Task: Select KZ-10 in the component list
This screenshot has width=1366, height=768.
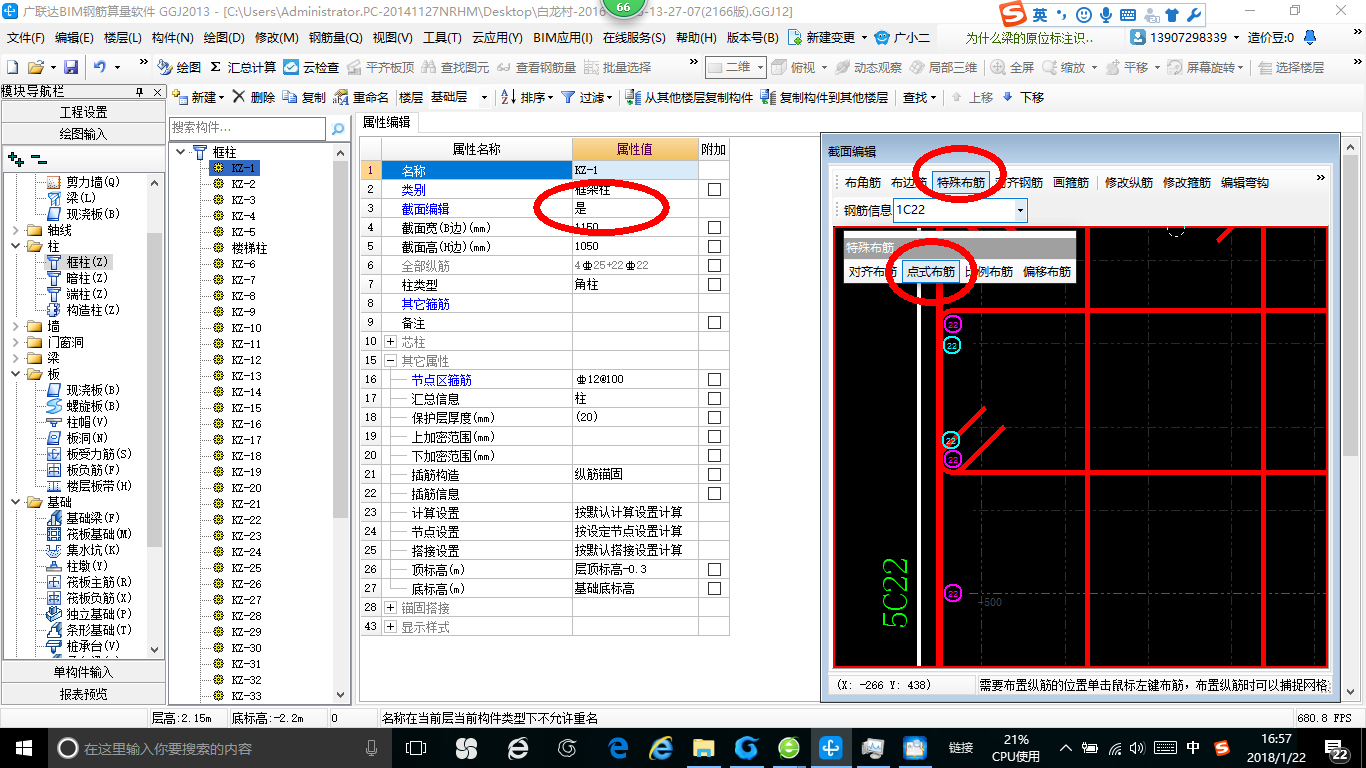Action: (x=246, y=328)
